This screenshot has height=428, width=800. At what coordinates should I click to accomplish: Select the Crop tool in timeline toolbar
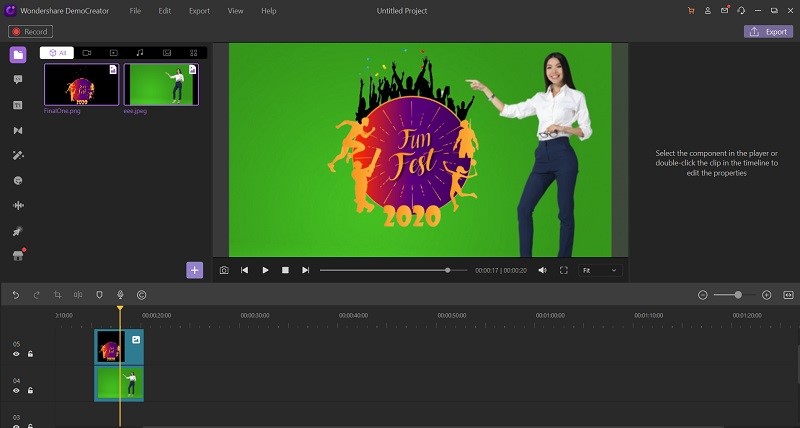click(58, 295)
